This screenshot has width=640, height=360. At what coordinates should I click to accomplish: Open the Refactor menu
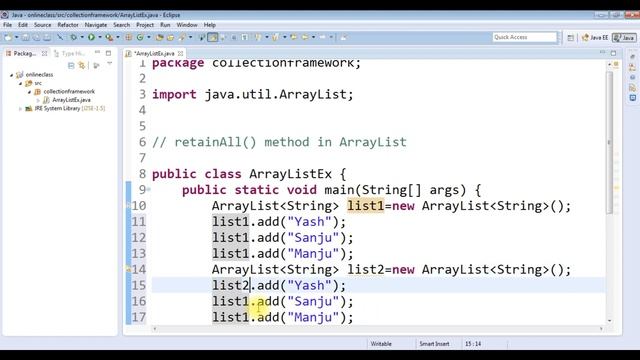point(68,25)
